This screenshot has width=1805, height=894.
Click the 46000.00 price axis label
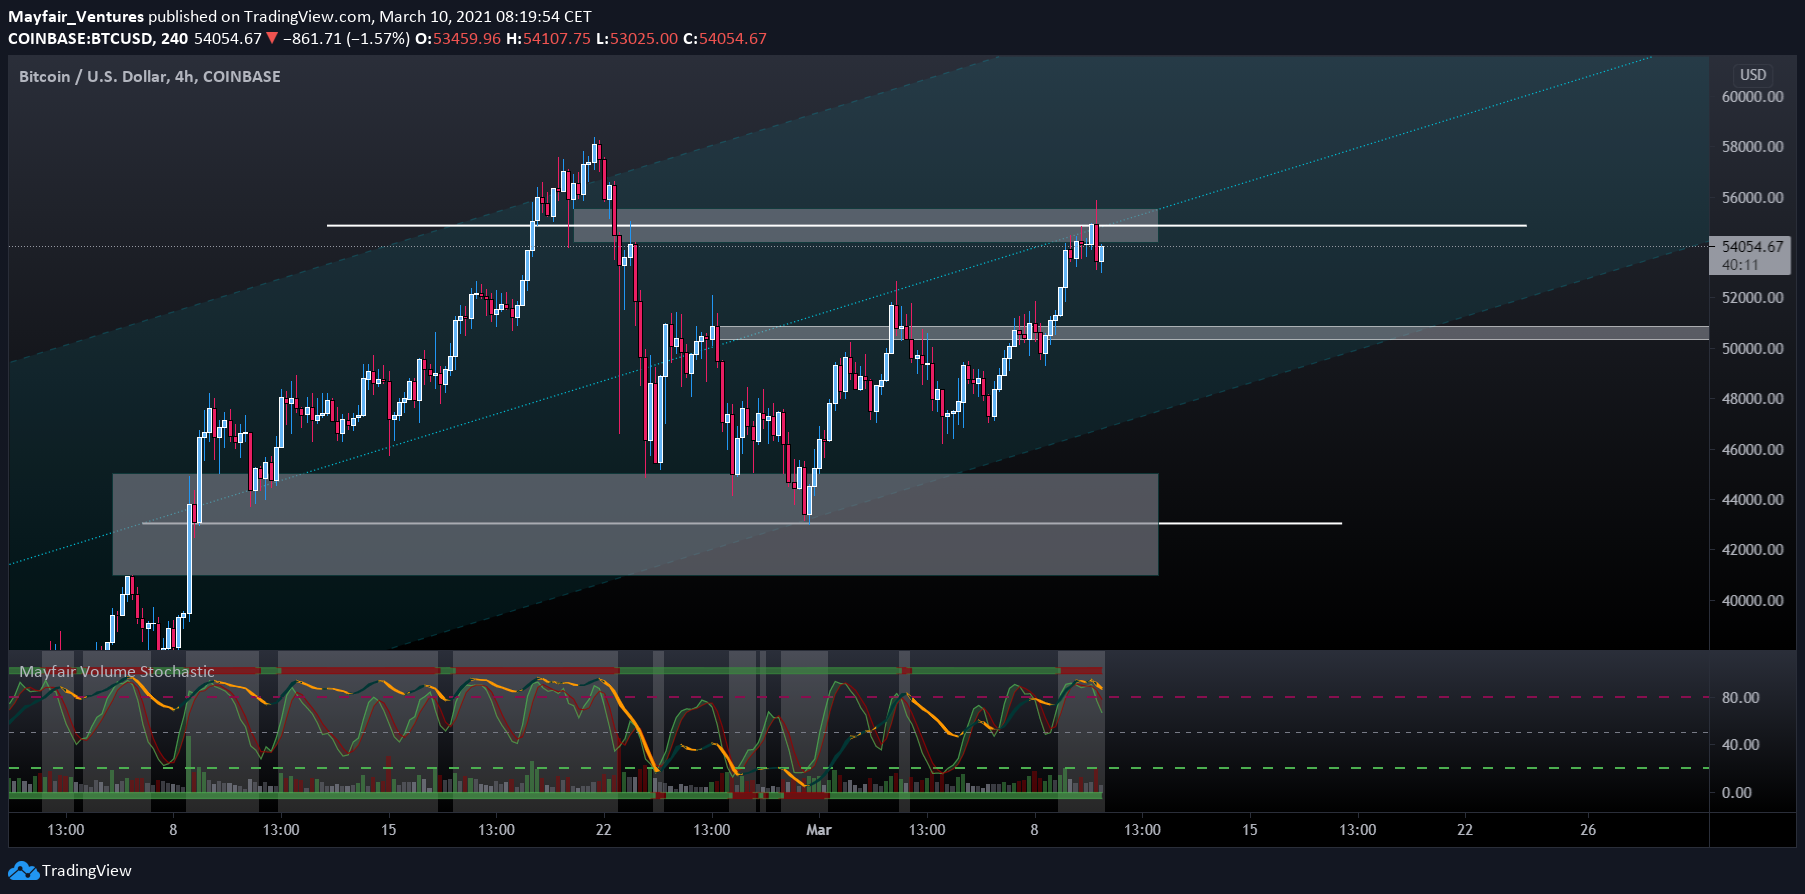pos(1752,449)
